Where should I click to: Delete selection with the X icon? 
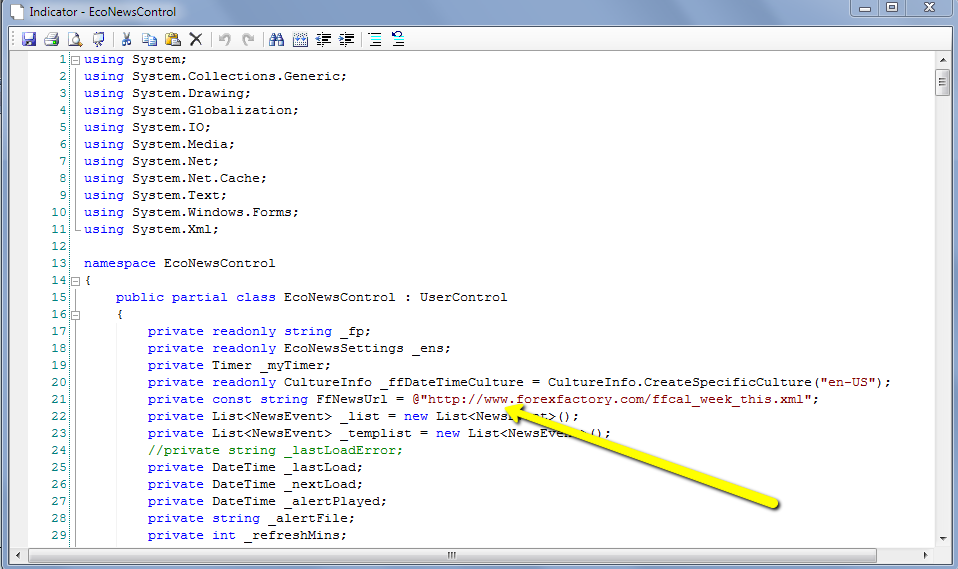point(196,39)
